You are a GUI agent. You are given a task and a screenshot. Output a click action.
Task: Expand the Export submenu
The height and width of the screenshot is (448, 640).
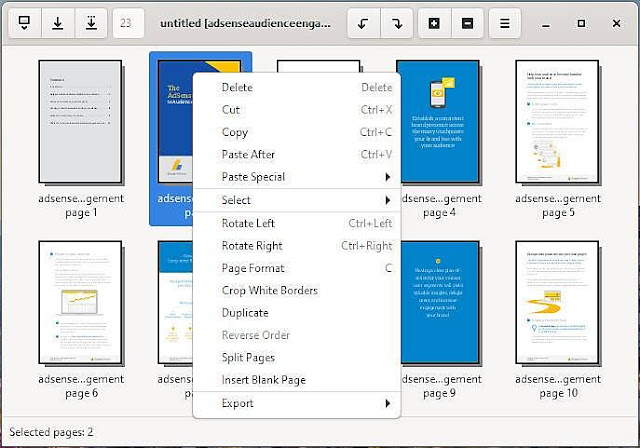(297, 403)
